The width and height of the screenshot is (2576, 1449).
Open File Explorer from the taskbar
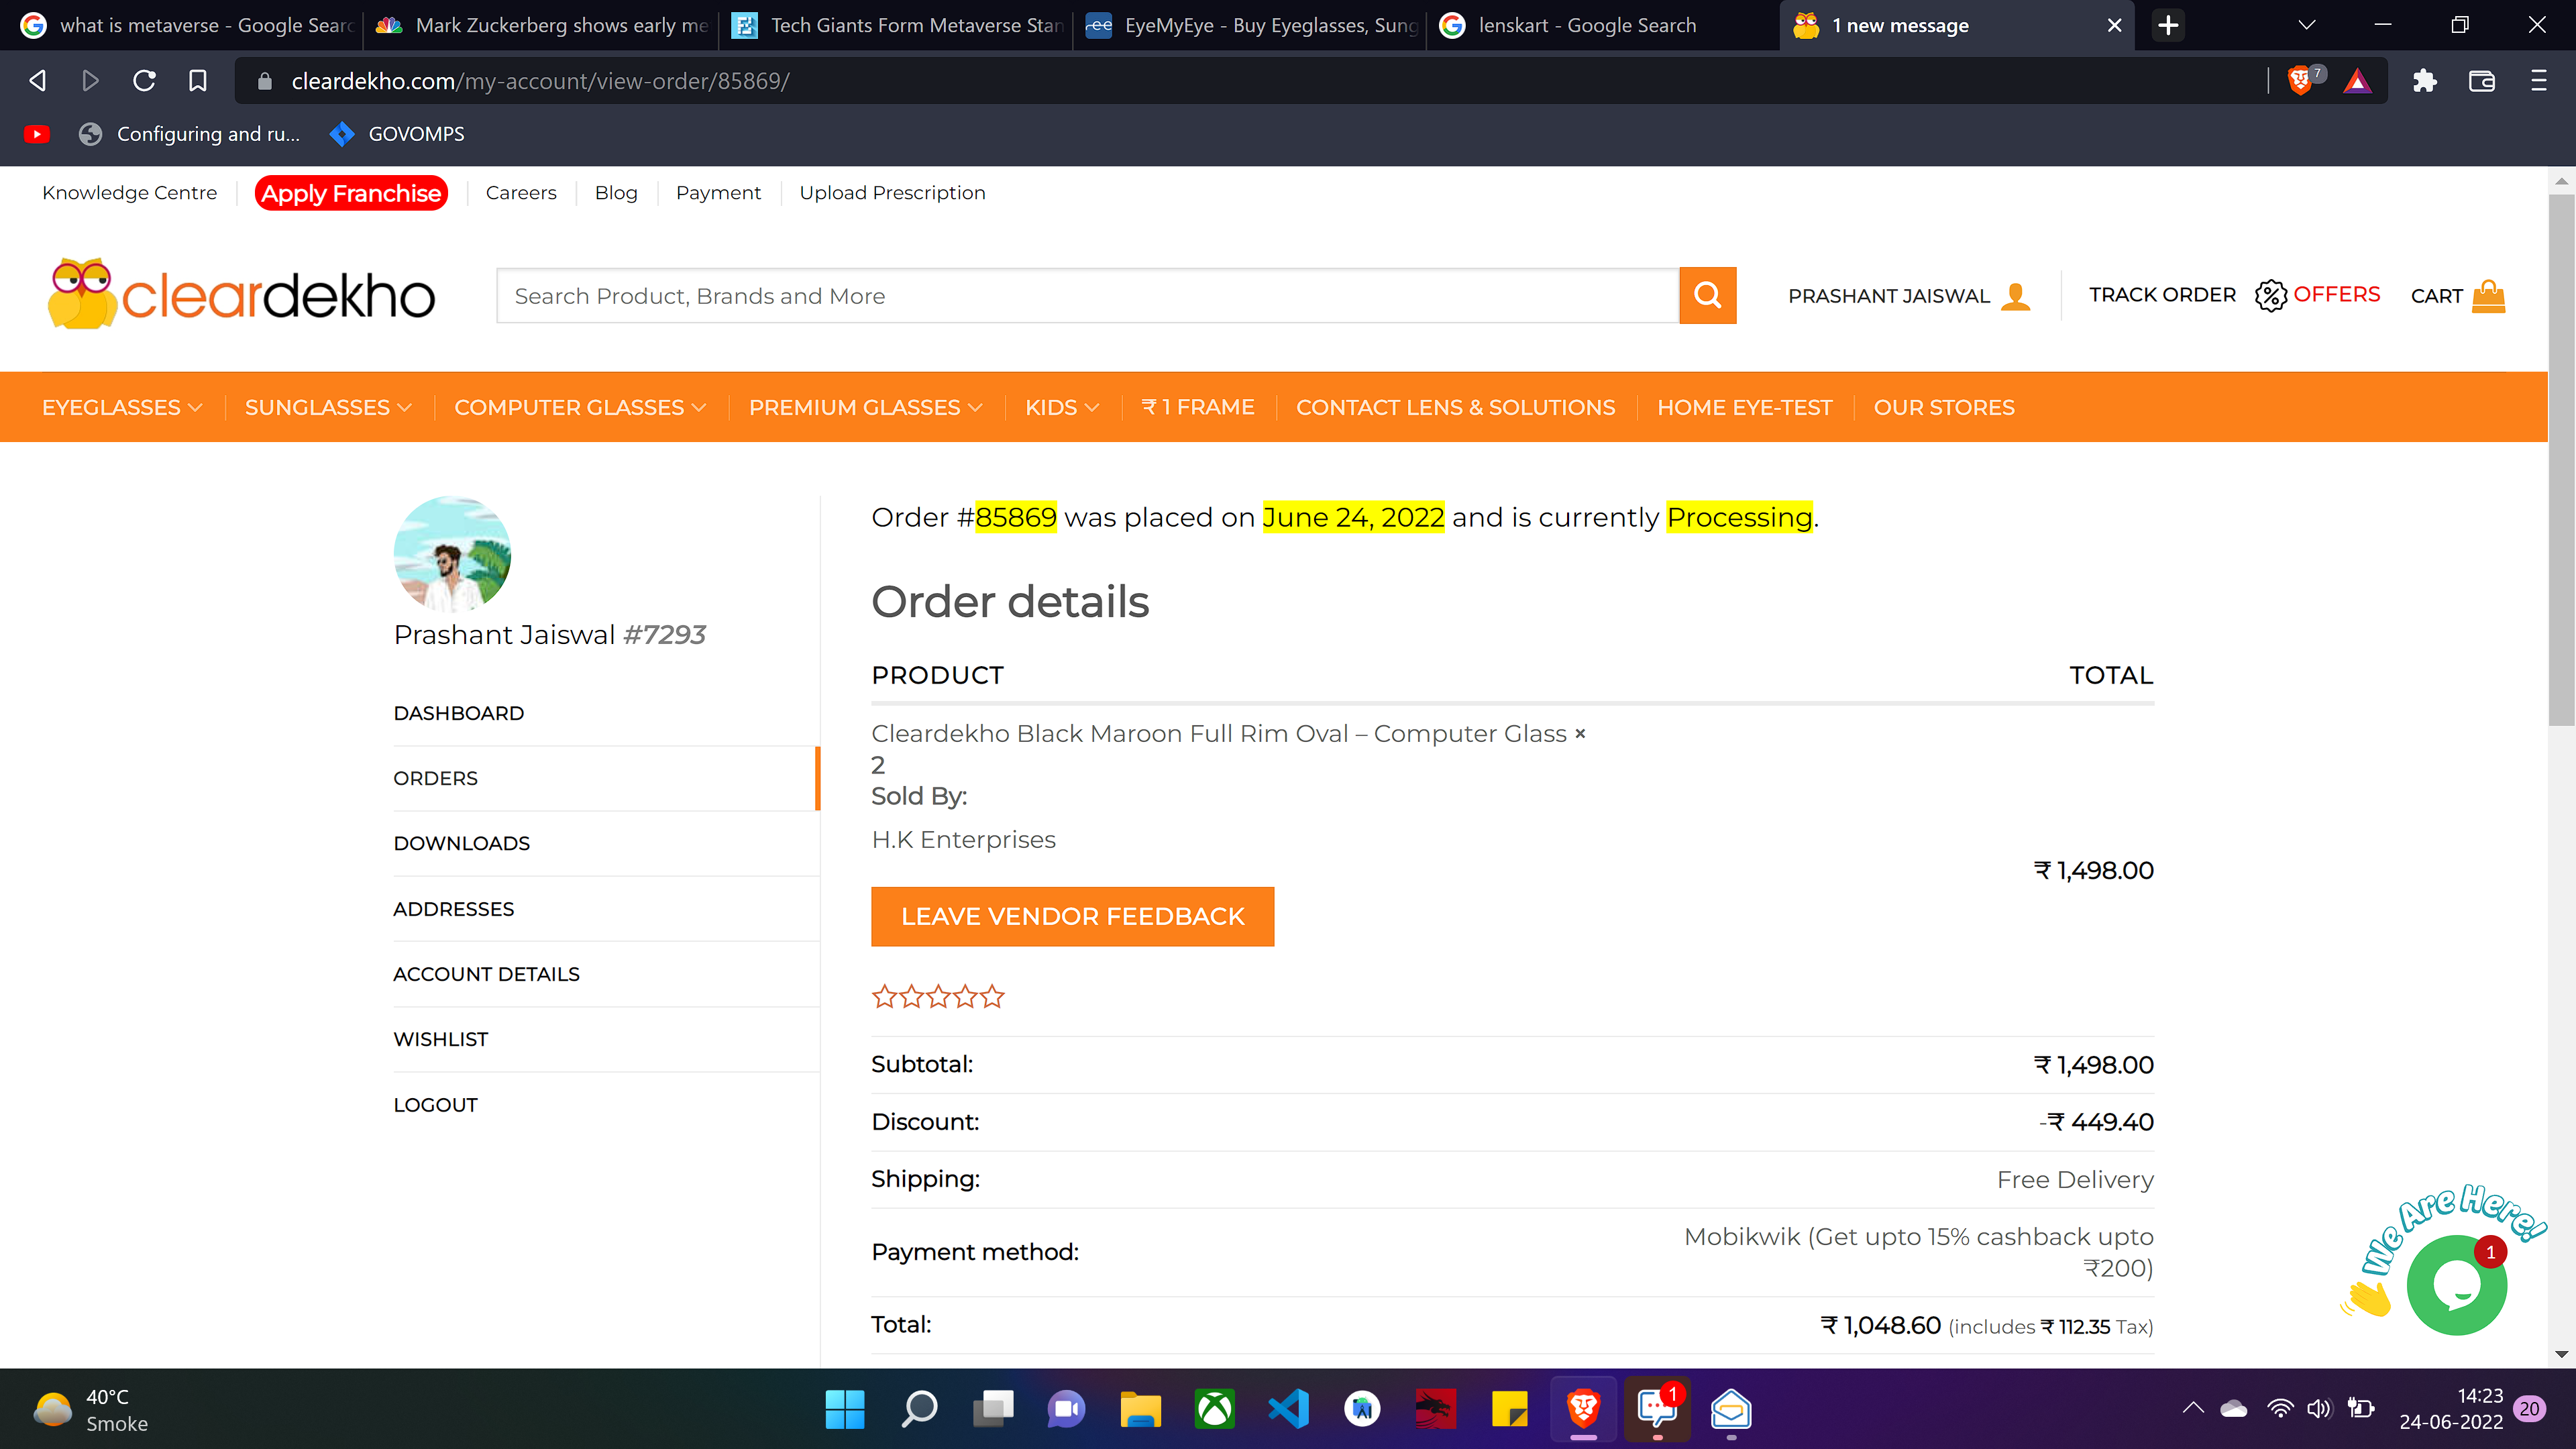[1140, 1409]
